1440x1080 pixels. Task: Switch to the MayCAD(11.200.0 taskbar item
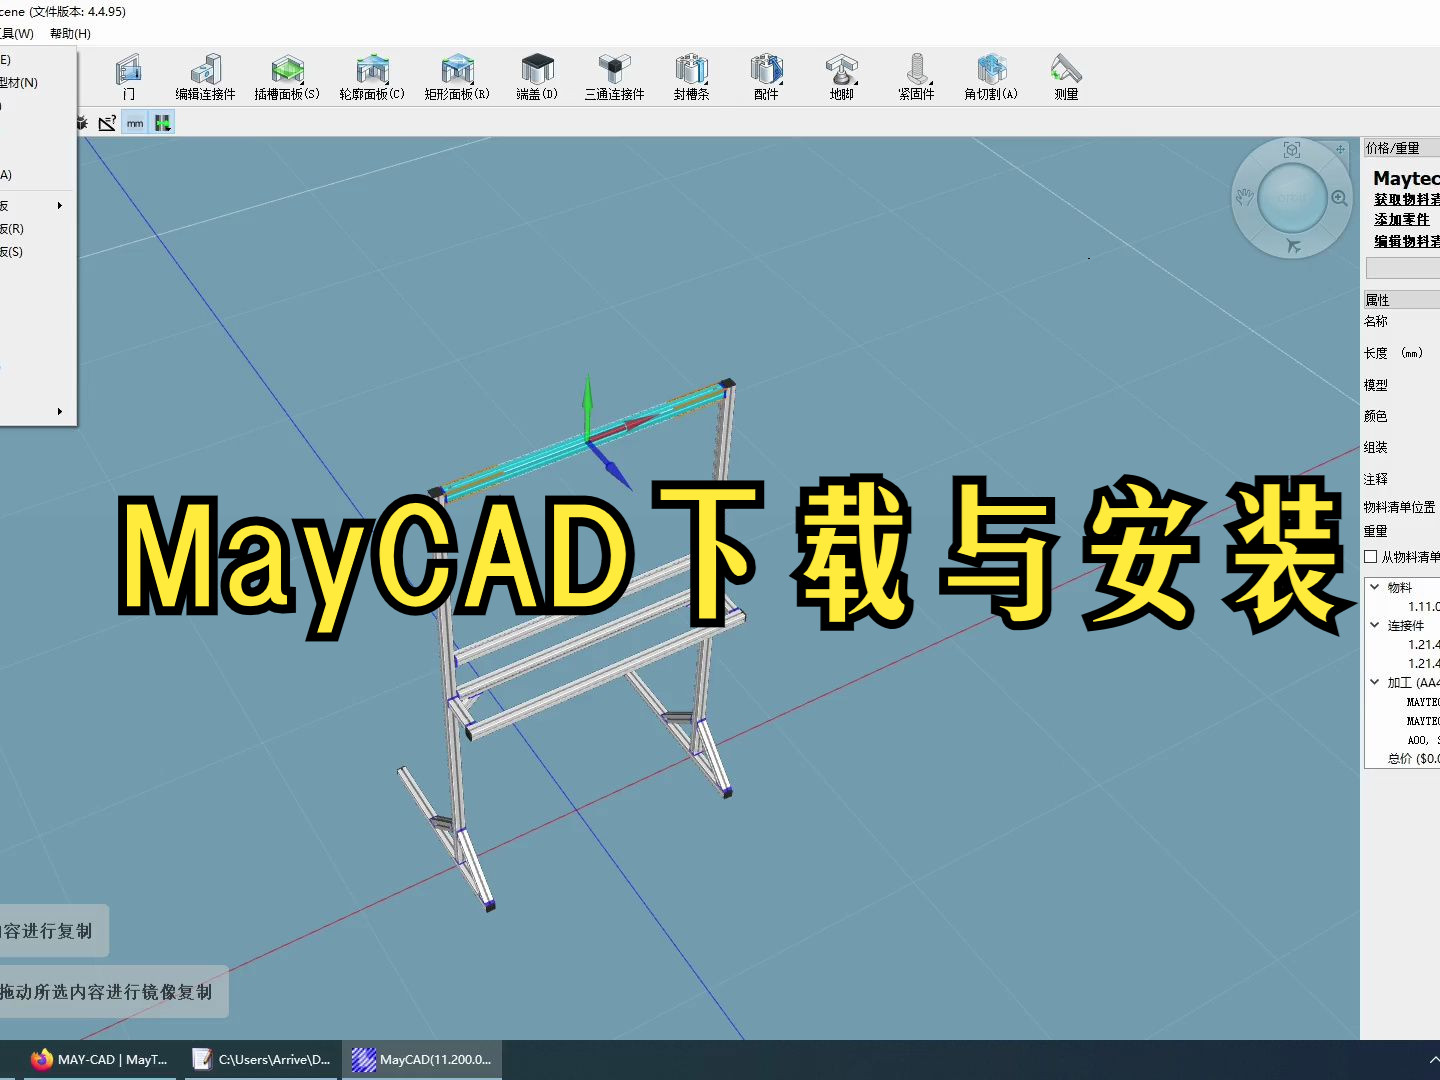click(x=423, y=1060)
